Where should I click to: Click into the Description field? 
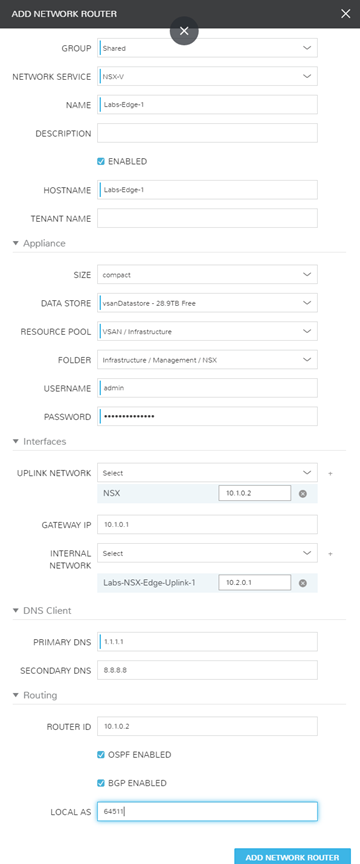(x=207, y=133)
